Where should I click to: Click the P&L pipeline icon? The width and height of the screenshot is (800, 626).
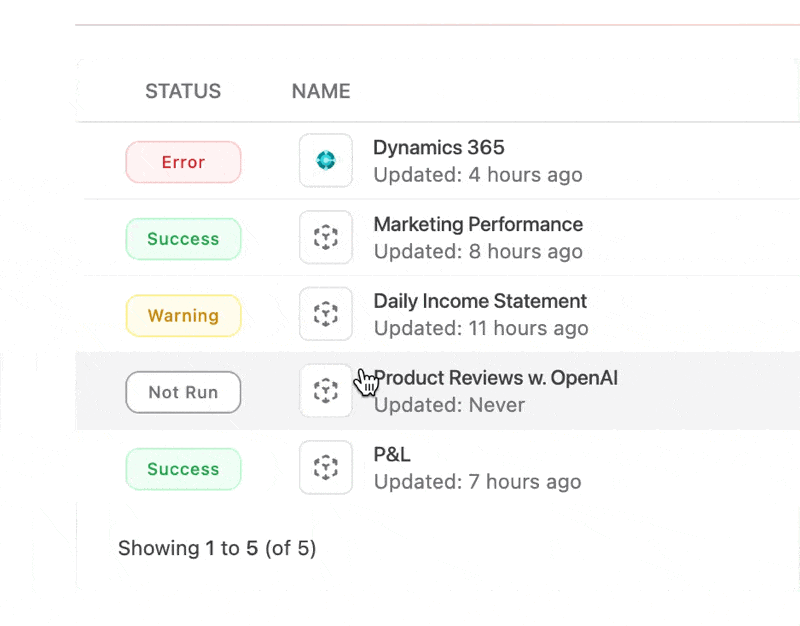(x=325, y=467)
